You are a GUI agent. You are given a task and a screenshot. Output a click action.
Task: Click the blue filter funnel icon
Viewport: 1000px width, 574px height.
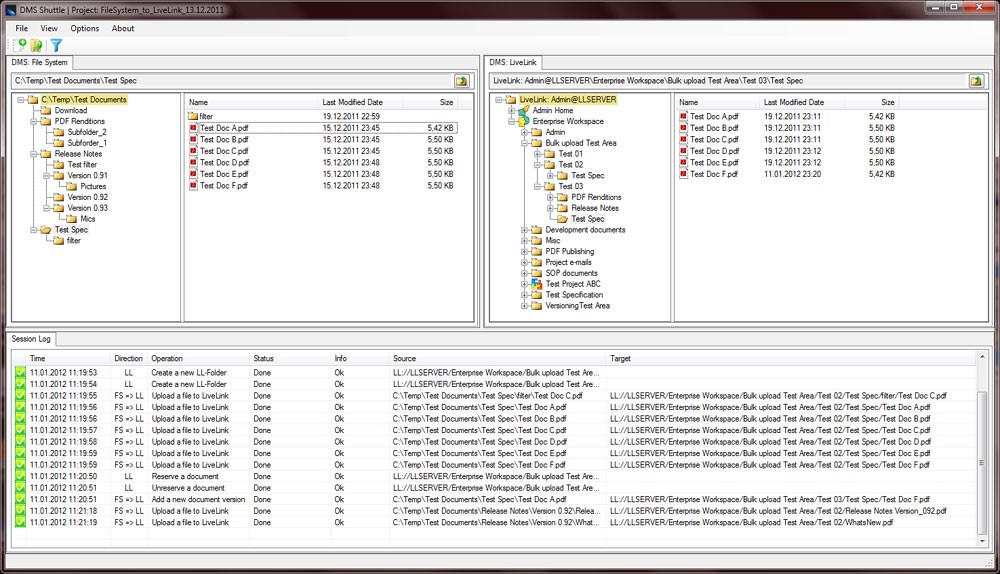pos(56,45)
